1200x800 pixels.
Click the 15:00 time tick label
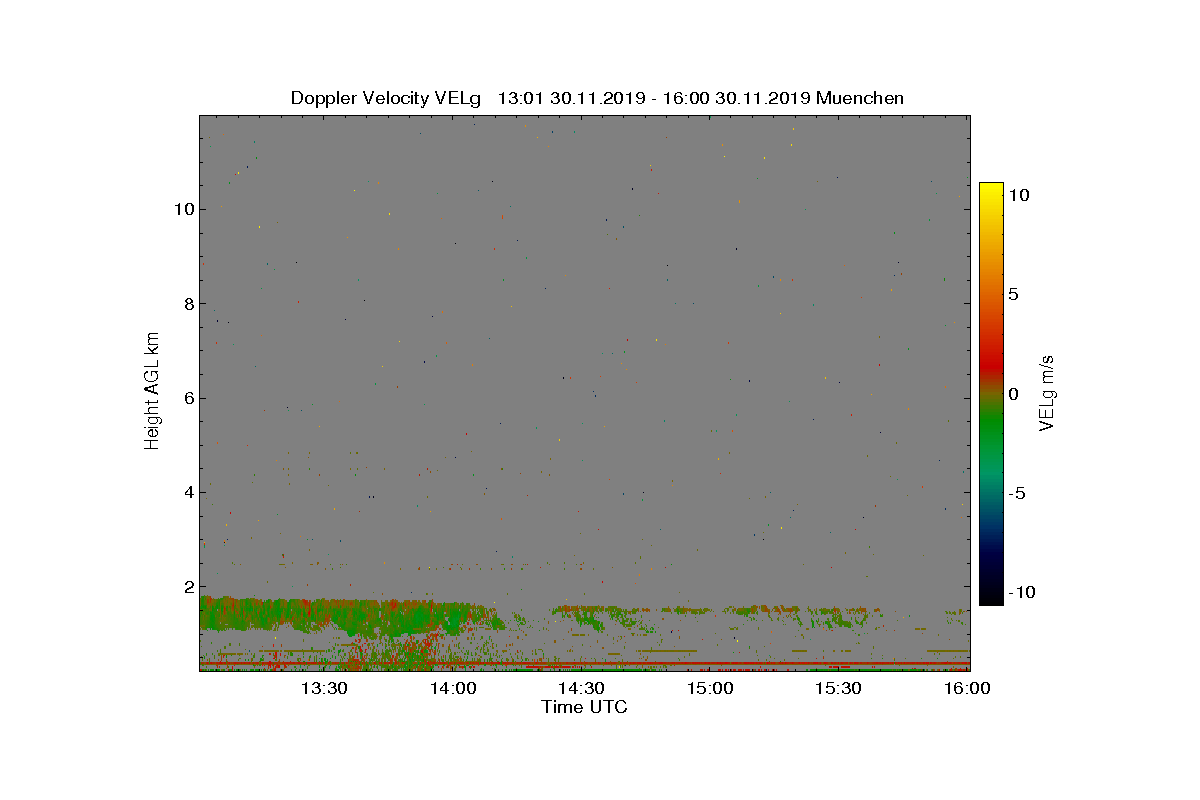point(710,688)
